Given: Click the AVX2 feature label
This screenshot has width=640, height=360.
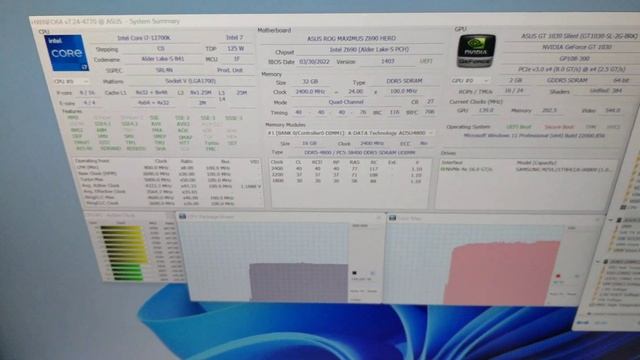Looking at the screenshot, I should click(x=183, y=124).
